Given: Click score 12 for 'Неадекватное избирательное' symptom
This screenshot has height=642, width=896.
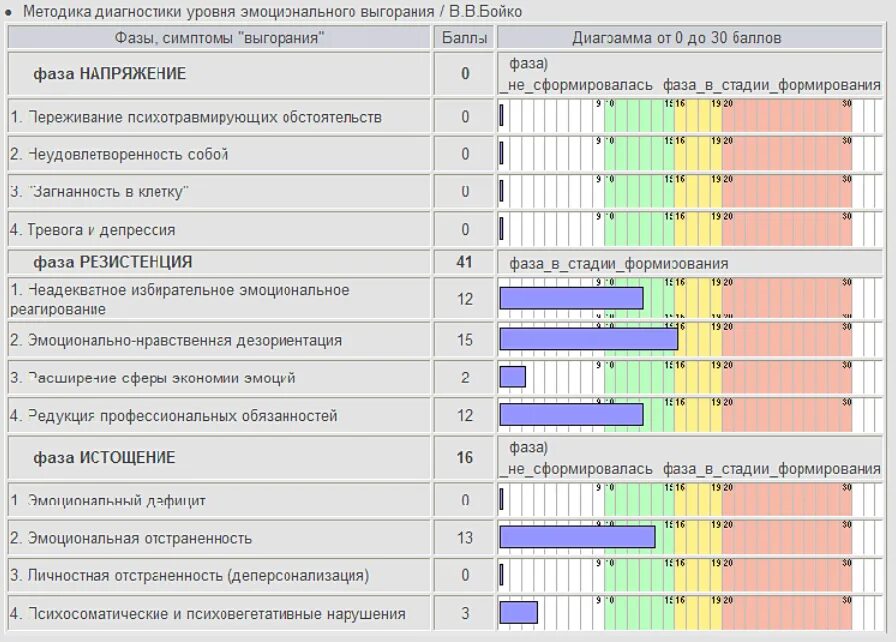Looking at the screenshot, I should pos(464,299).
